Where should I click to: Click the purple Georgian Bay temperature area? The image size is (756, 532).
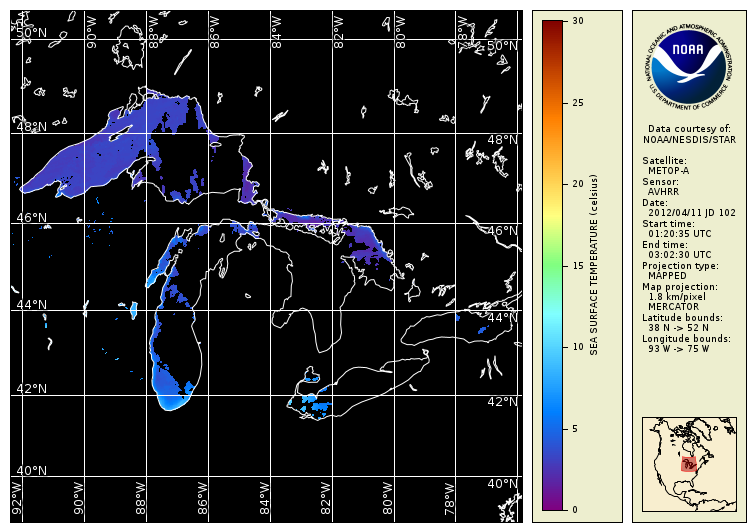[369, 246]
